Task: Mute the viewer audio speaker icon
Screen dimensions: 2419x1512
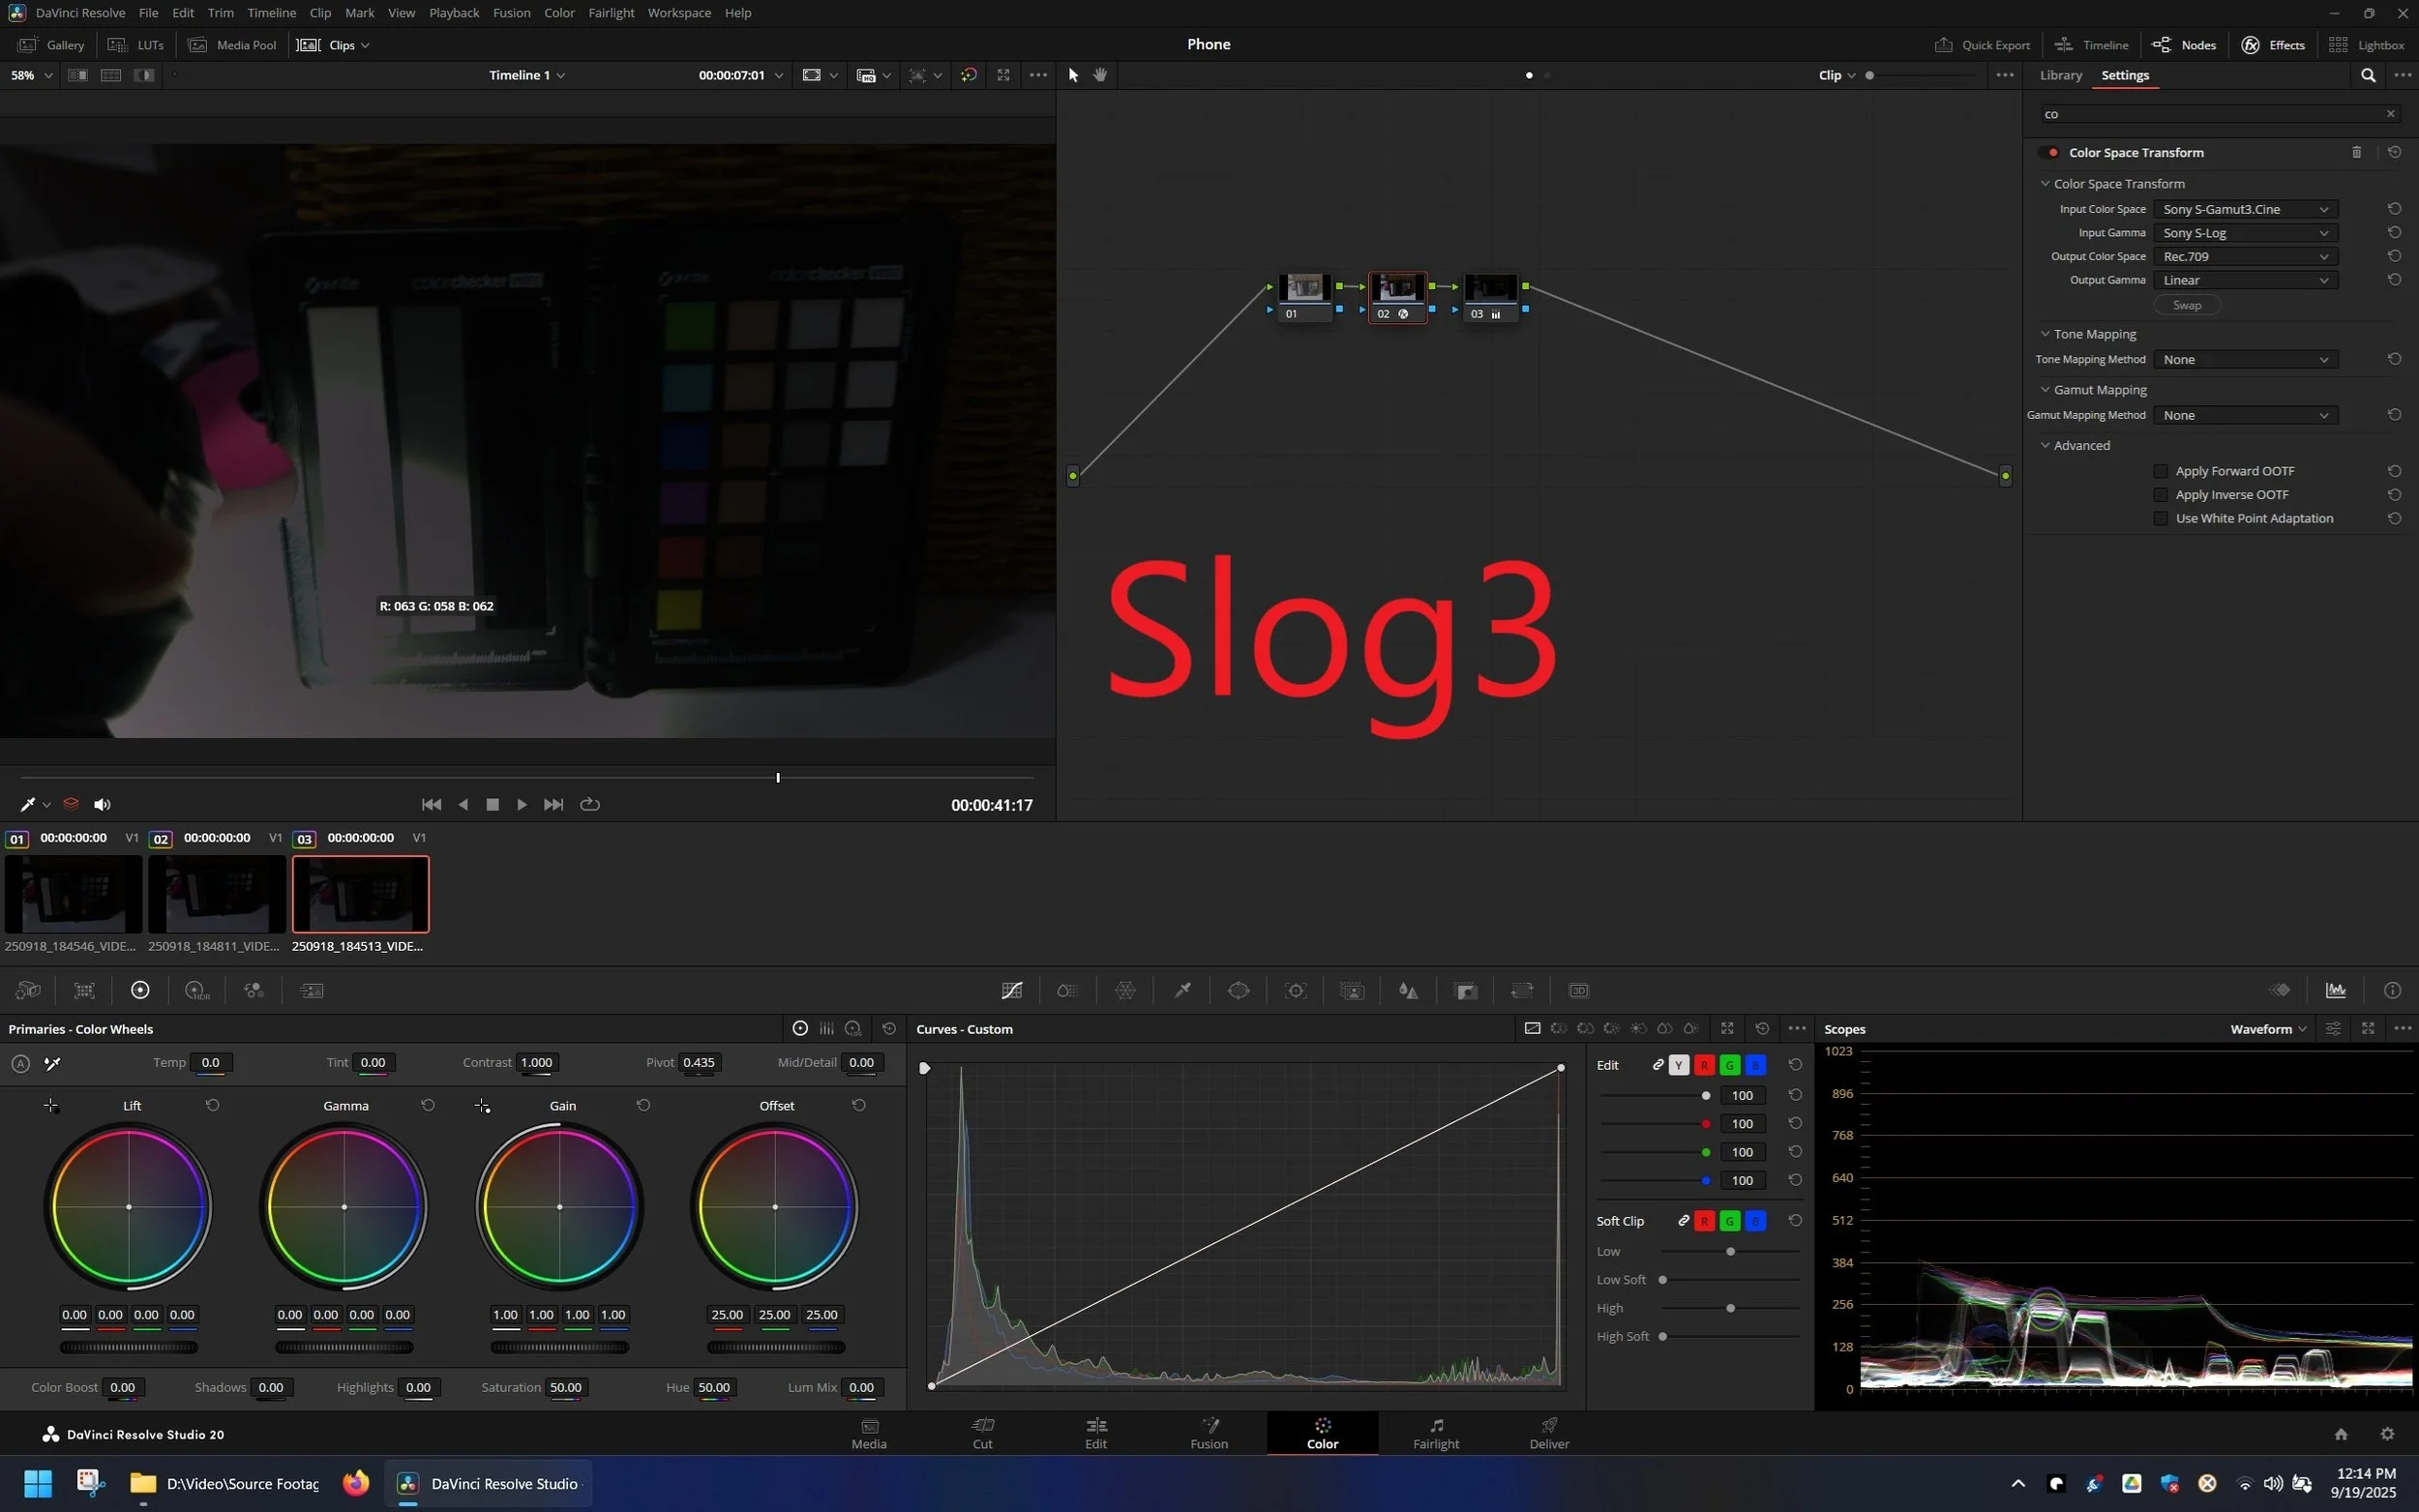Action: [x=102, y=805]
